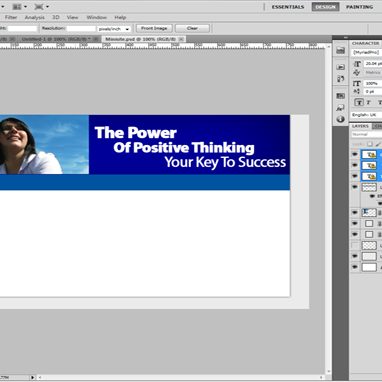Open the 3D menu
This screenshot has width=382, height=382.
coord(56,17)
